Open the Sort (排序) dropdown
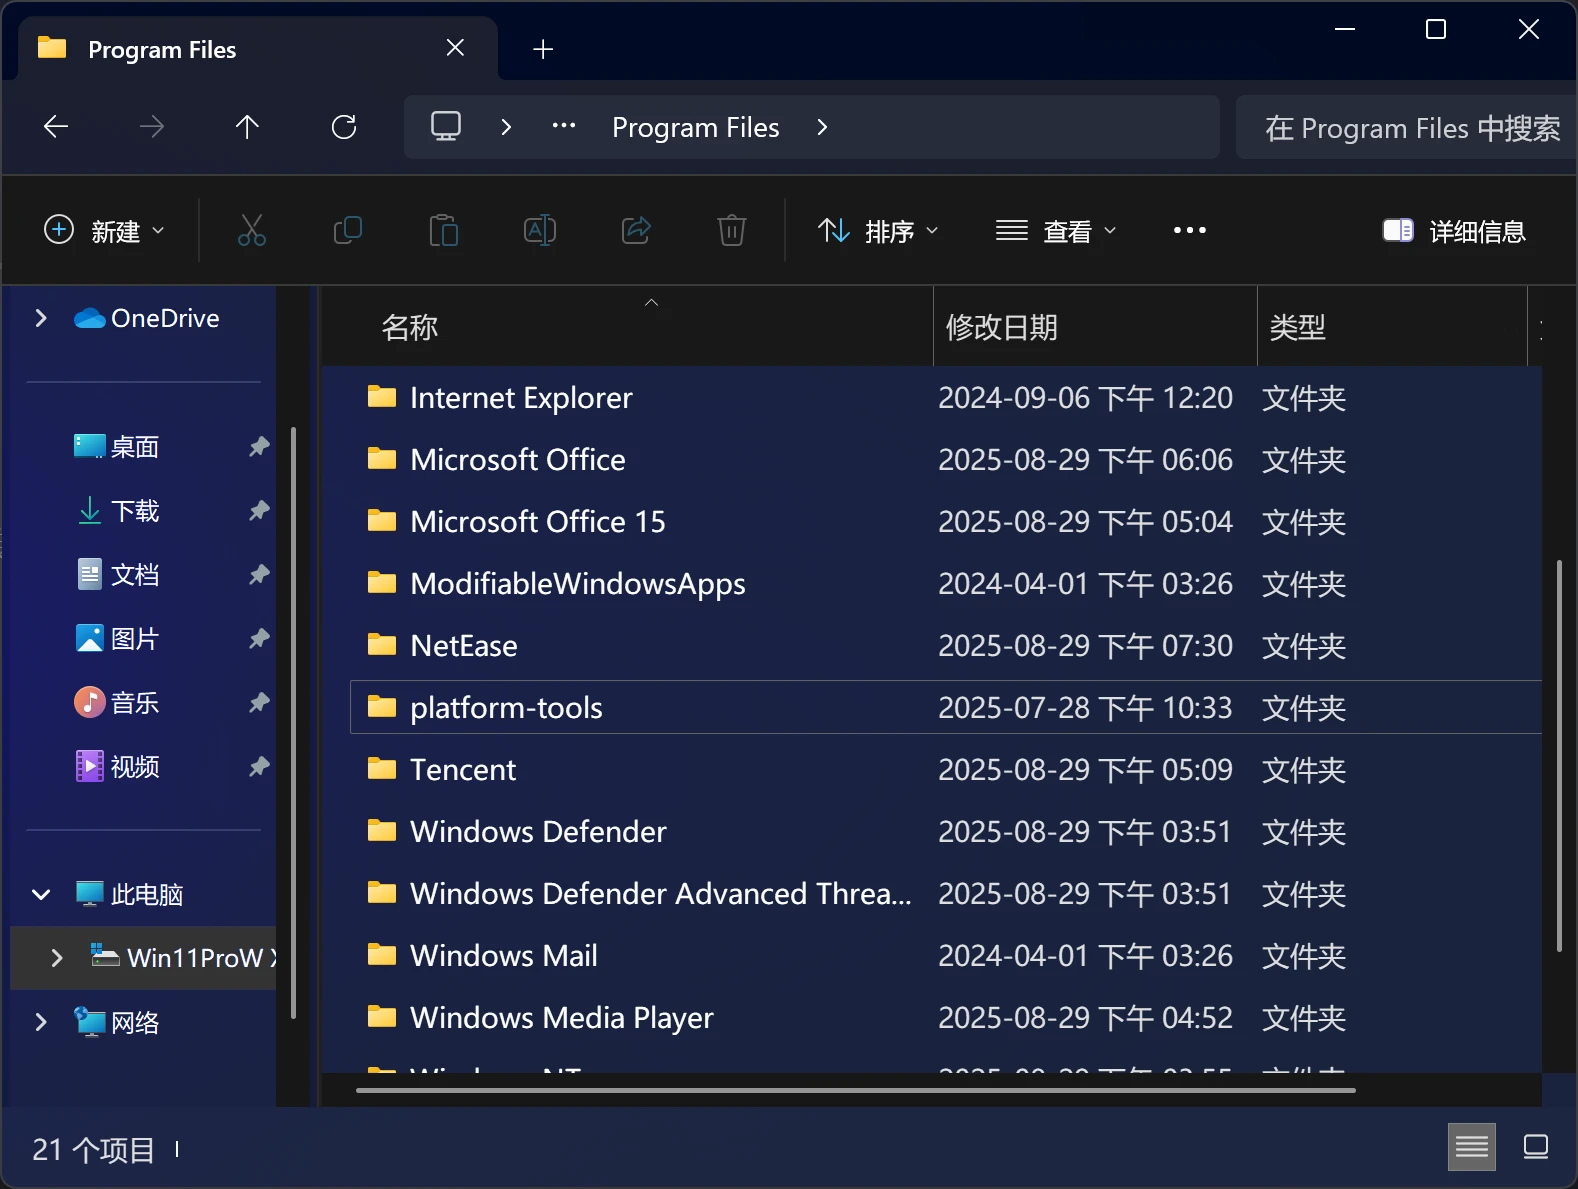This screenshot has height=1189, width=1578. (878, 231)
